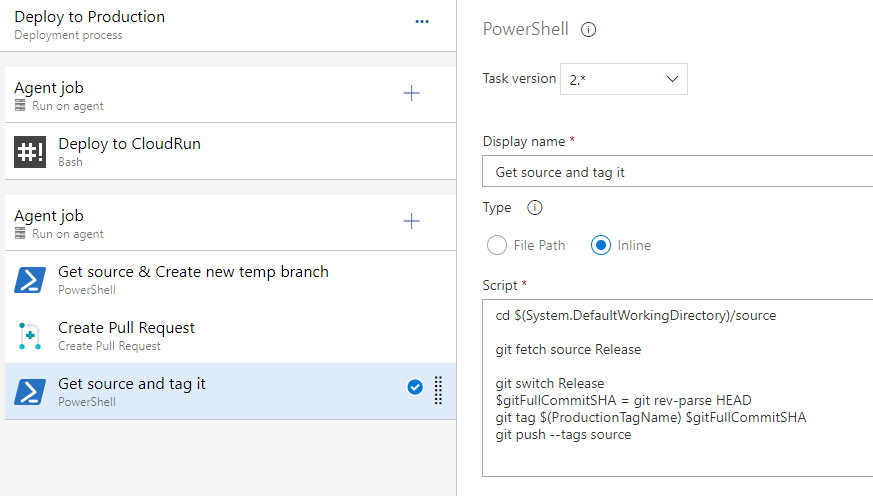Click the 'cd $(System.DefaultWorkingDirectory)/source' line
The width and height of the screenshot is (873, 496).
[x=635, y=316]
